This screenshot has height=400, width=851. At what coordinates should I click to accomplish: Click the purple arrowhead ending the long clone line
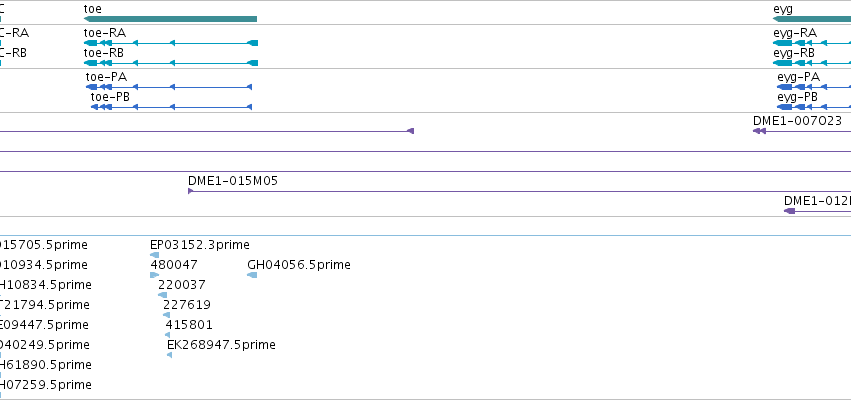click(410, 131)
